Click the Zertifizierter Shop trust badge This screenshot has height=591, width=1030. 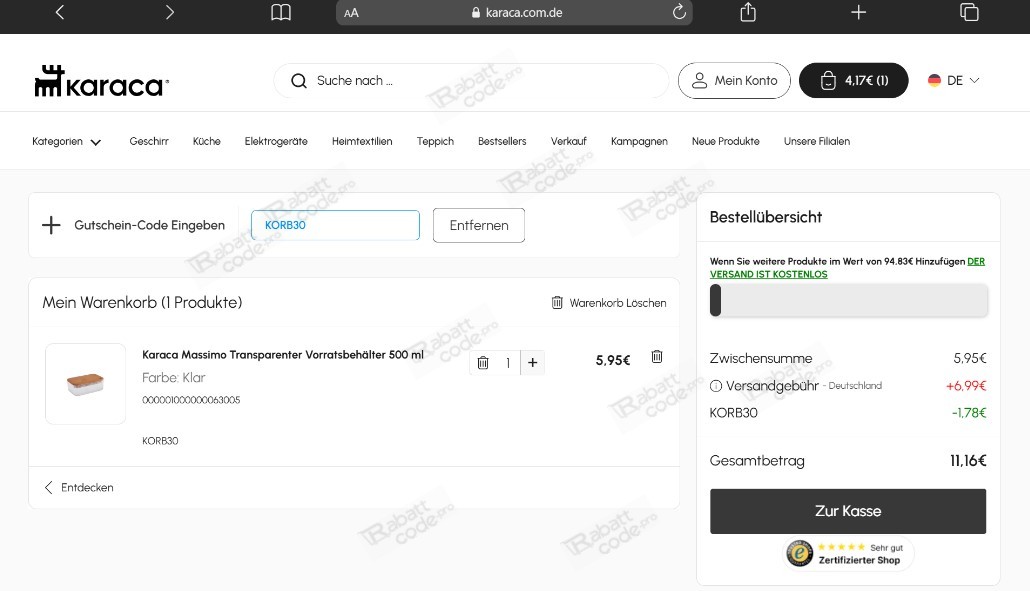(x=848, y=554)
